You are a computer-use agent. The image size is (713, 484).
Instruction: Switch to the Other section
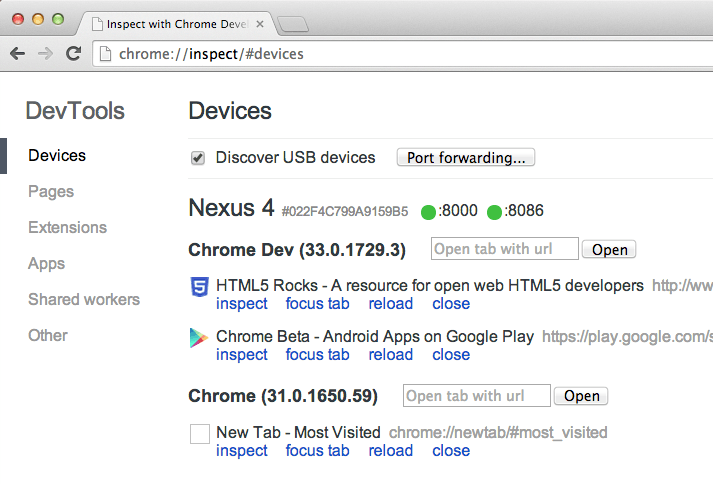pos(48,335)
